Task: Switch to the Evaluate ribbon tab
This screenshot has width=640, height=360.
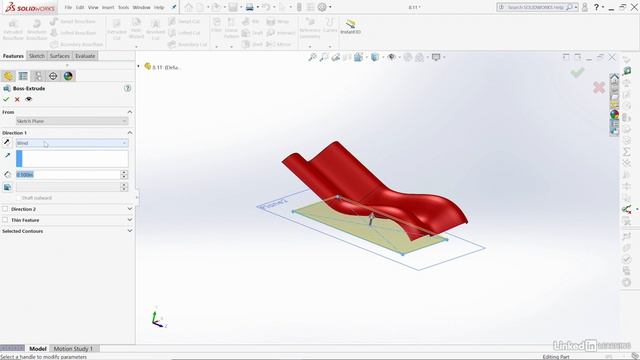Action: (x=85, y=56)
